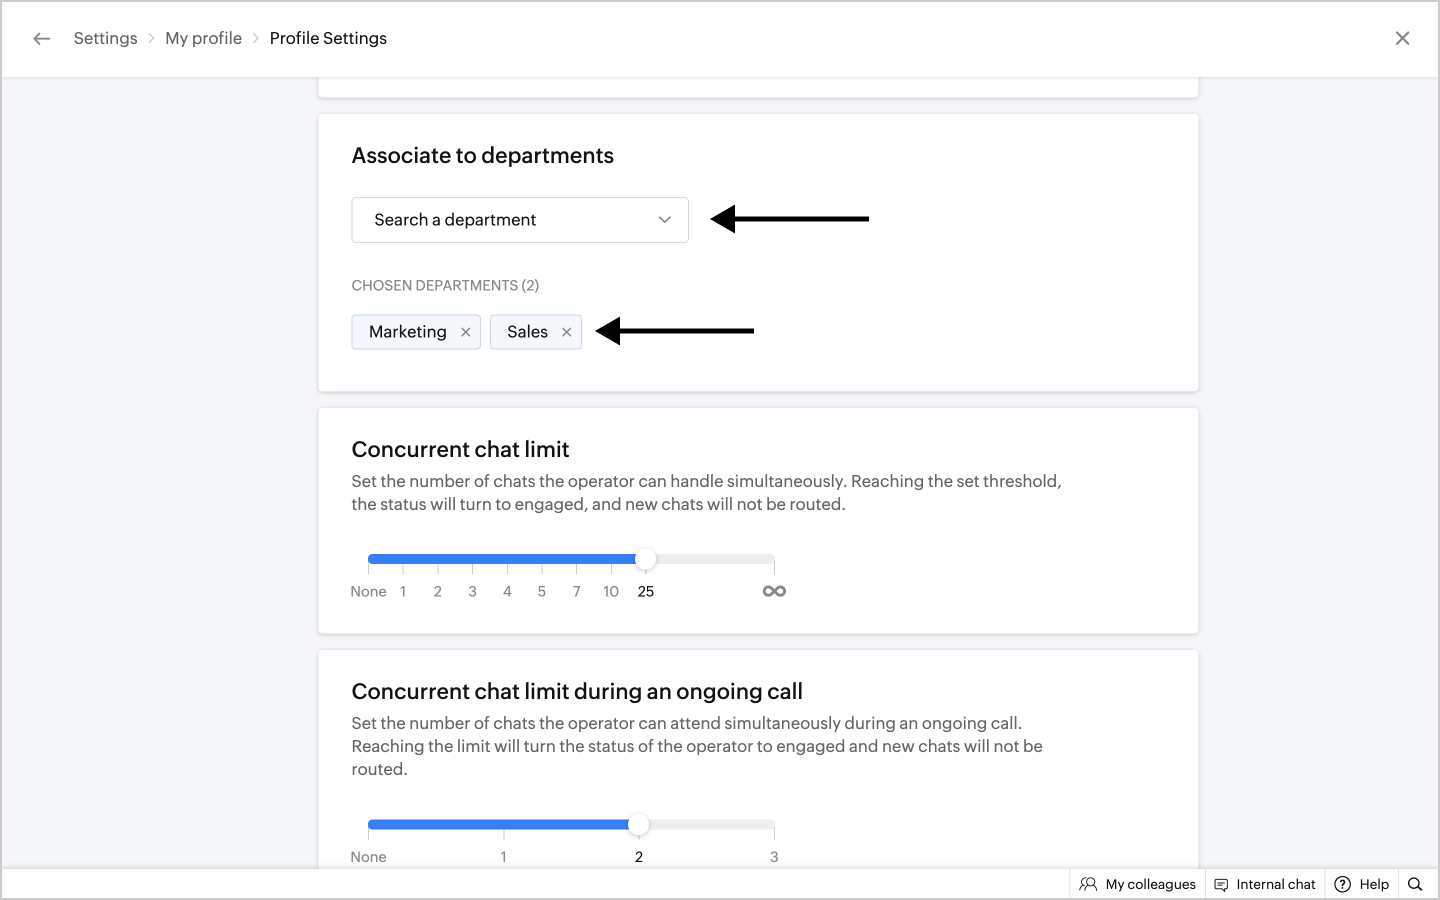Screen dimensions: 1440x900
Task: Click the department dropdown chevron arrow
Action: [665, 220]
